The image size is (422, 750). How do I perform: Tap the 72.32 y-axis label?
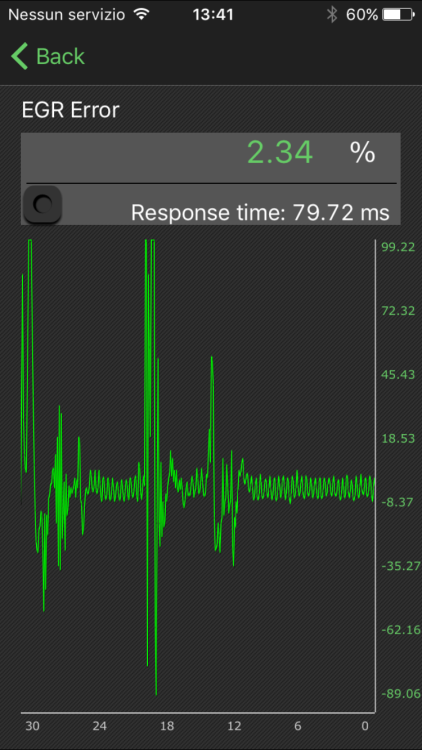(398, 311)
